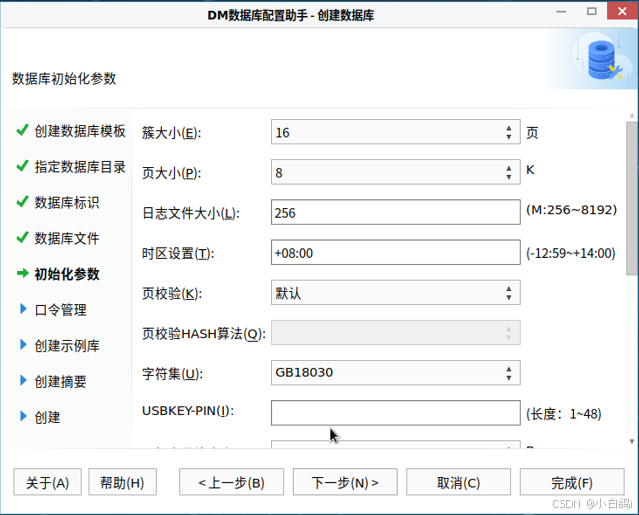
Task: Click green checkmark beside 数据库标识
Action: (22, 201)
